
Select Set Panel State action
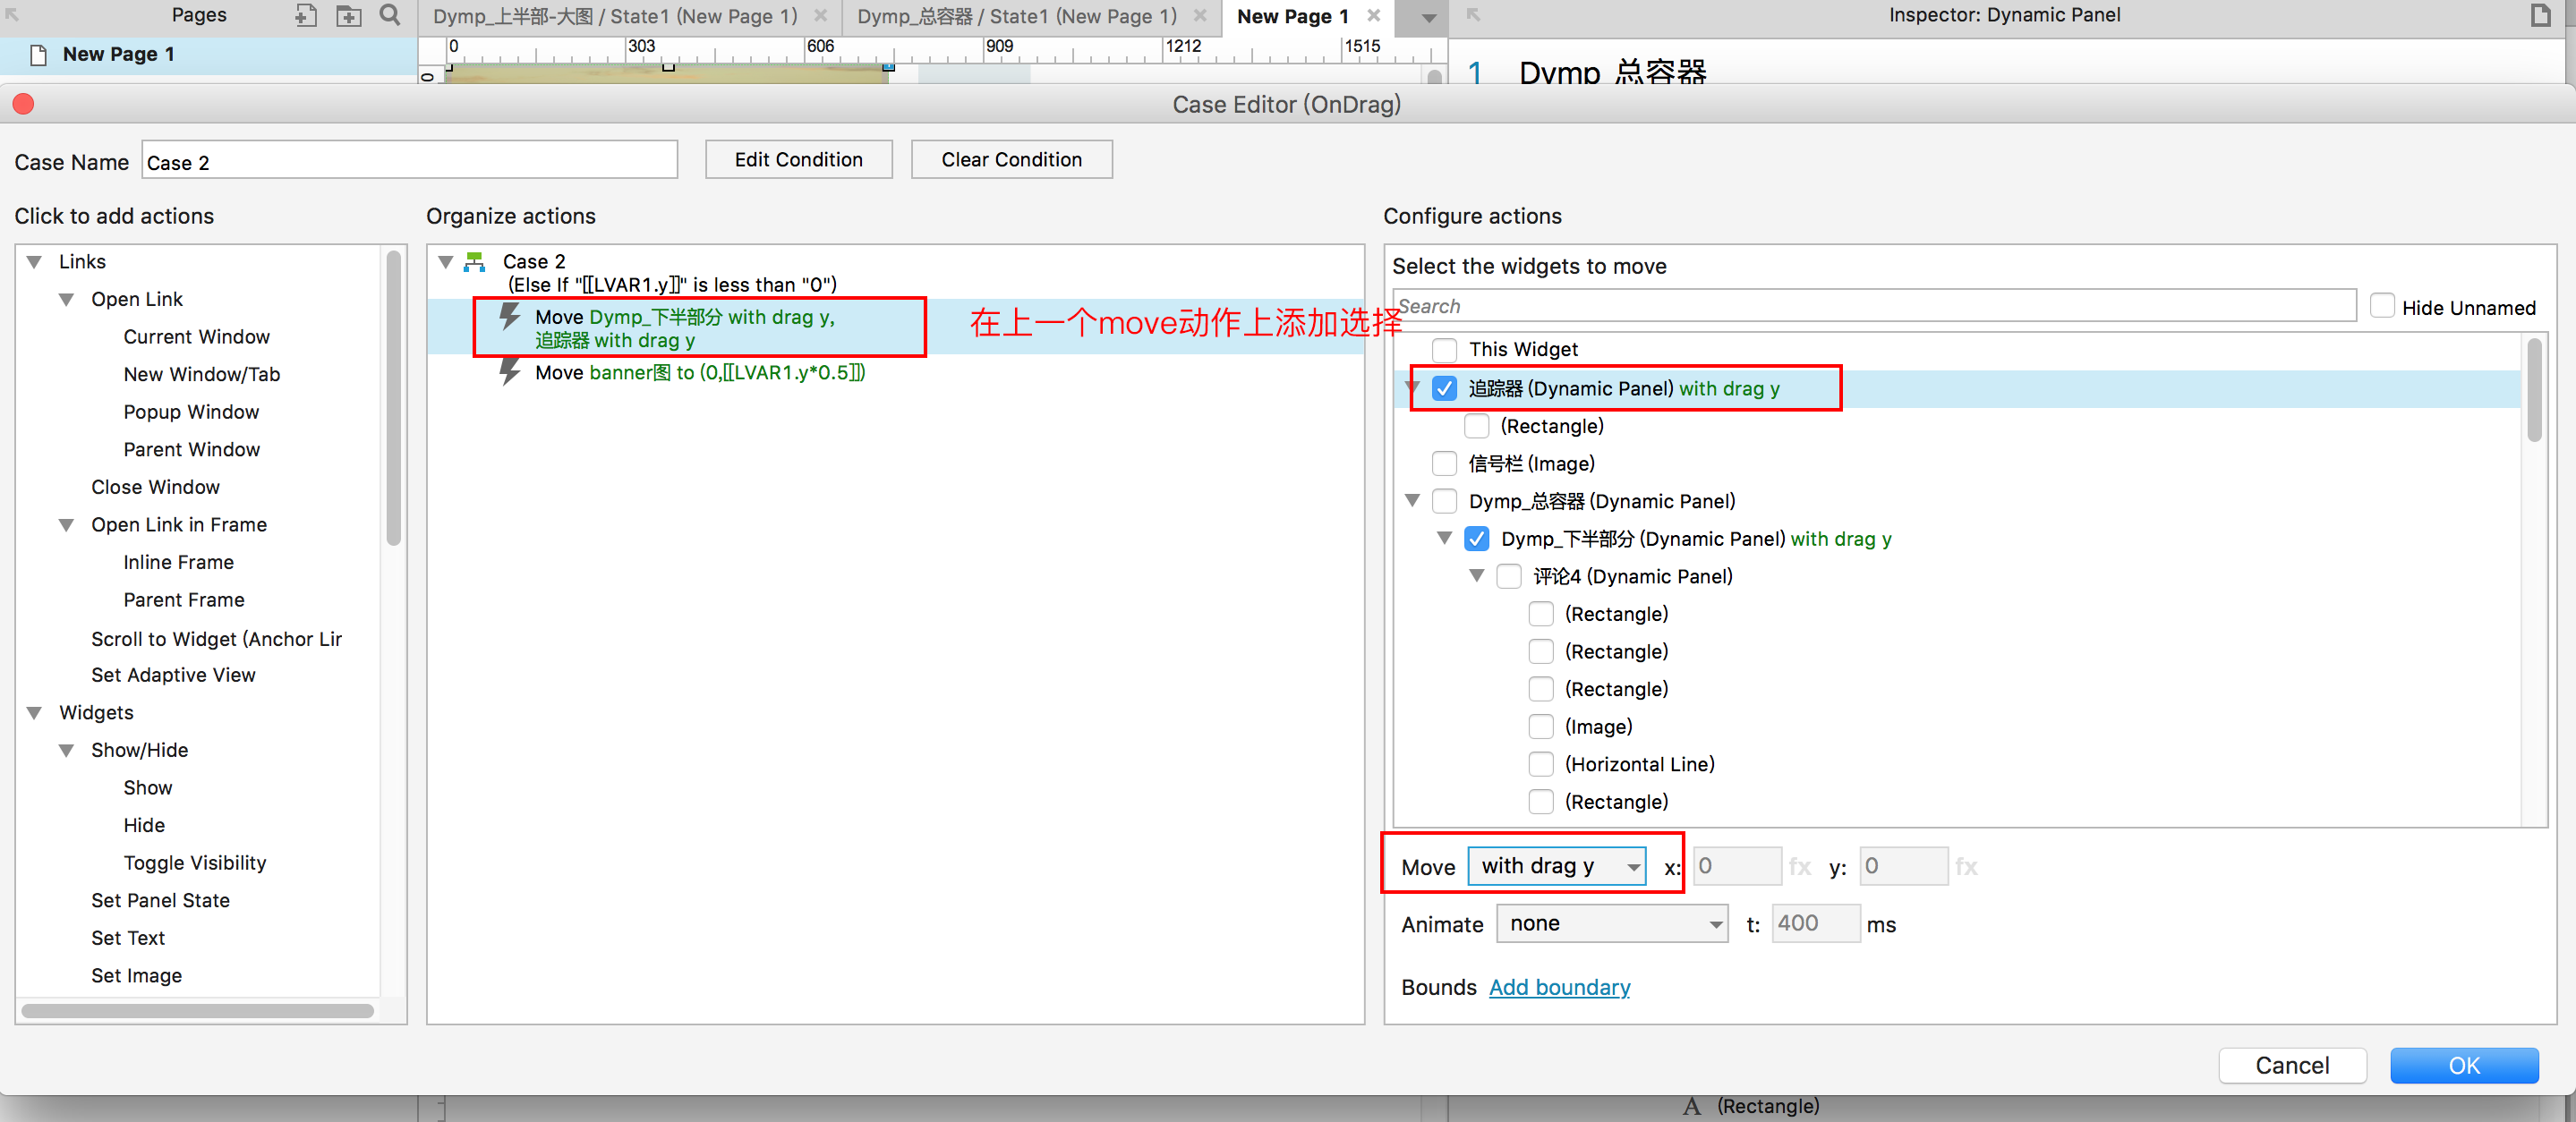tap(160, 901)
